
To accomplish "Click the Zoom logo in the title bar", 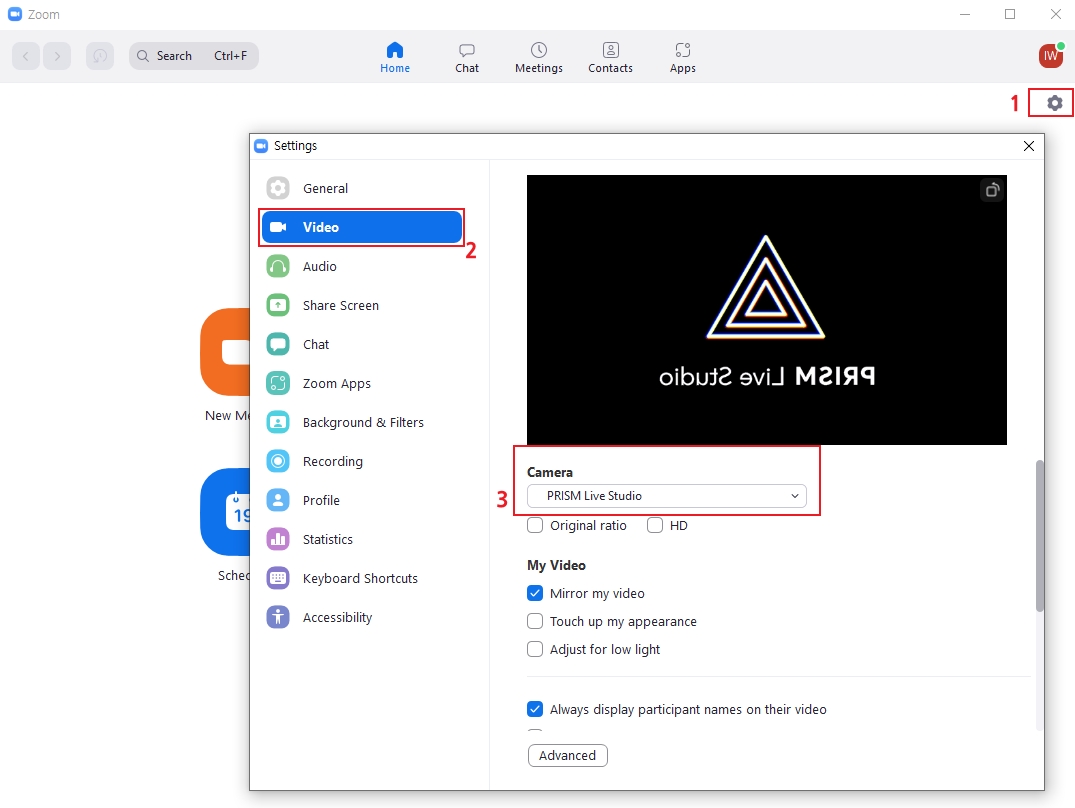I will point(15,14).
